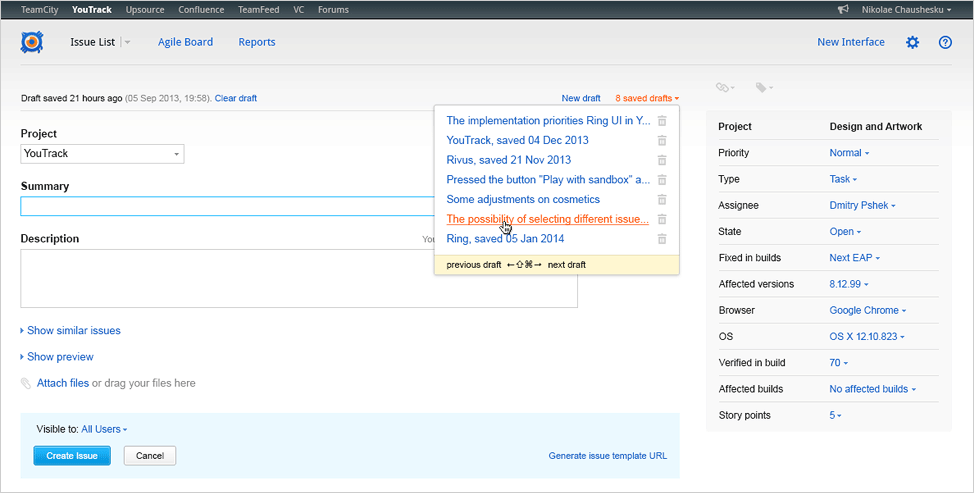Change OS X 12.10.823 dropdown

click(x=867, y=337)
